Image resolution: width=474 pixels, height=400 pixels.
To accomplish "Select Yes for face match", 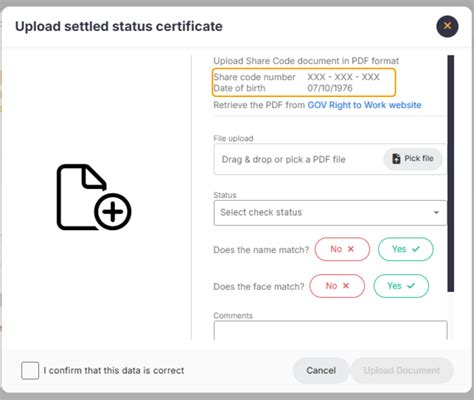I will click(x=401, y=286).
